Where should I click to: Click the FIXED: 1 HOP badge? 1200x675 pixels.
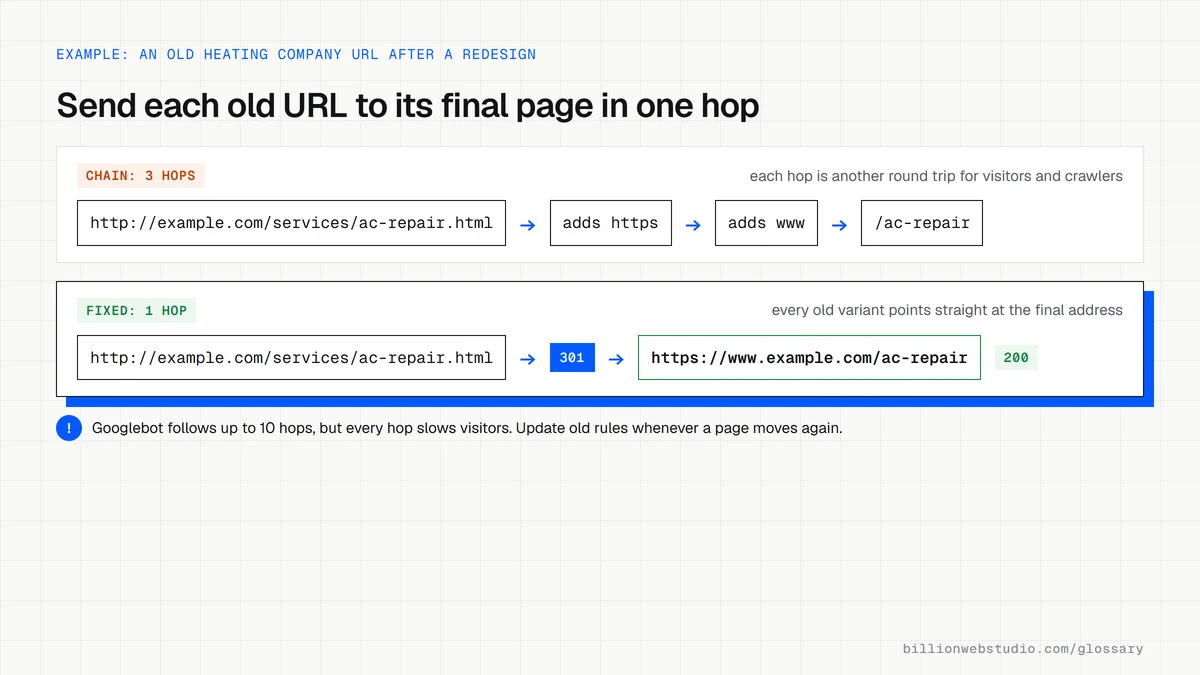point(137,311)
